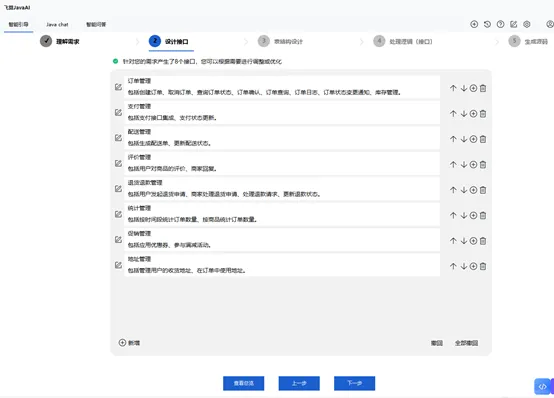Open history icon in top toolbar
Screen dimensions: 554x398
click(487, 24)
